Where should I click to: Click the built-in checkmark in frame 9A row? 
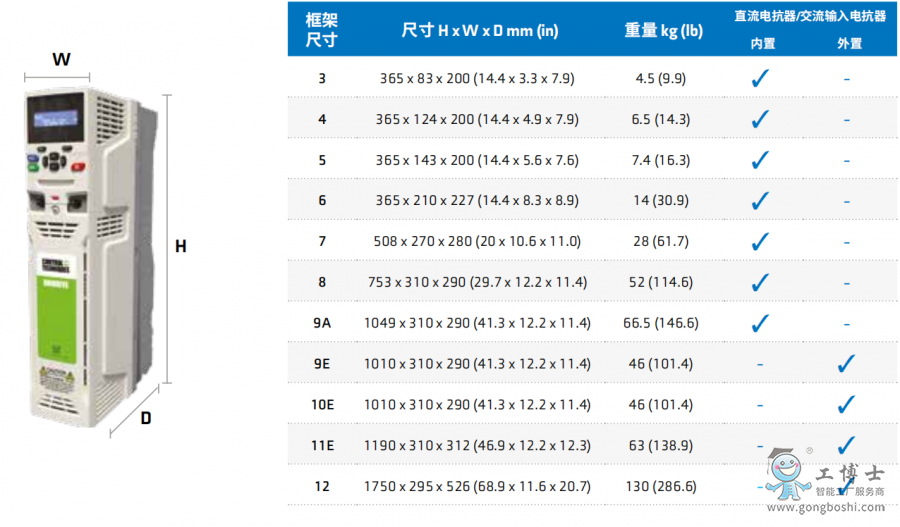(760, 323)
